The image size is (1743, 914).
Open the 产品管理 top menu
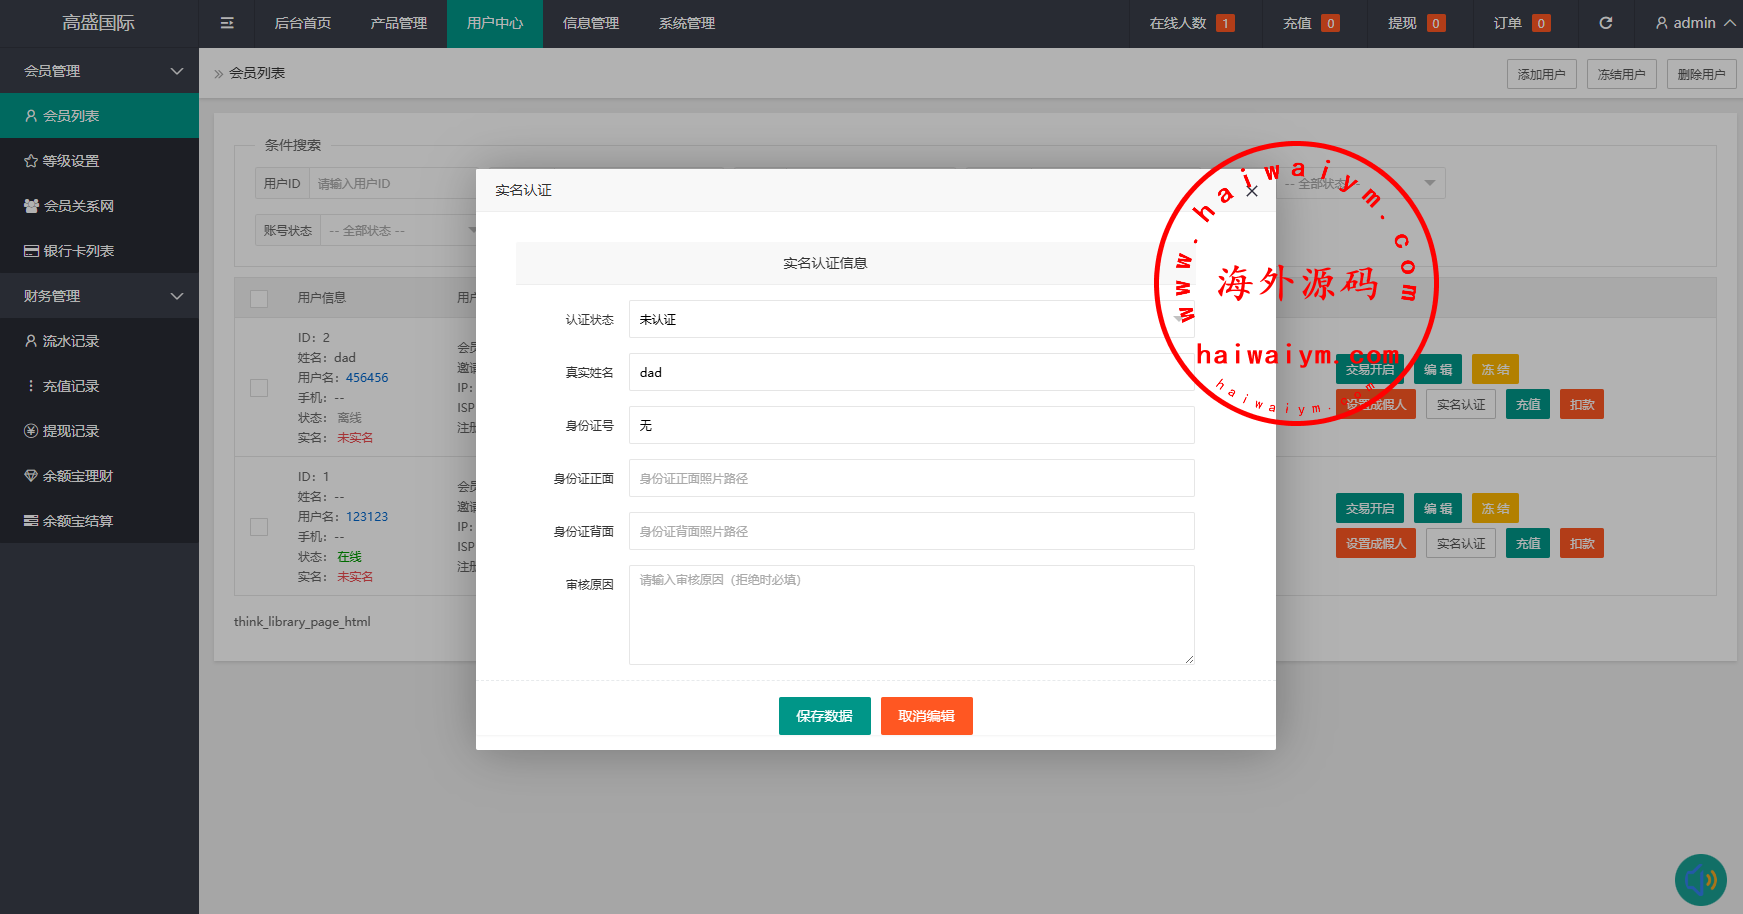point(398,23)
